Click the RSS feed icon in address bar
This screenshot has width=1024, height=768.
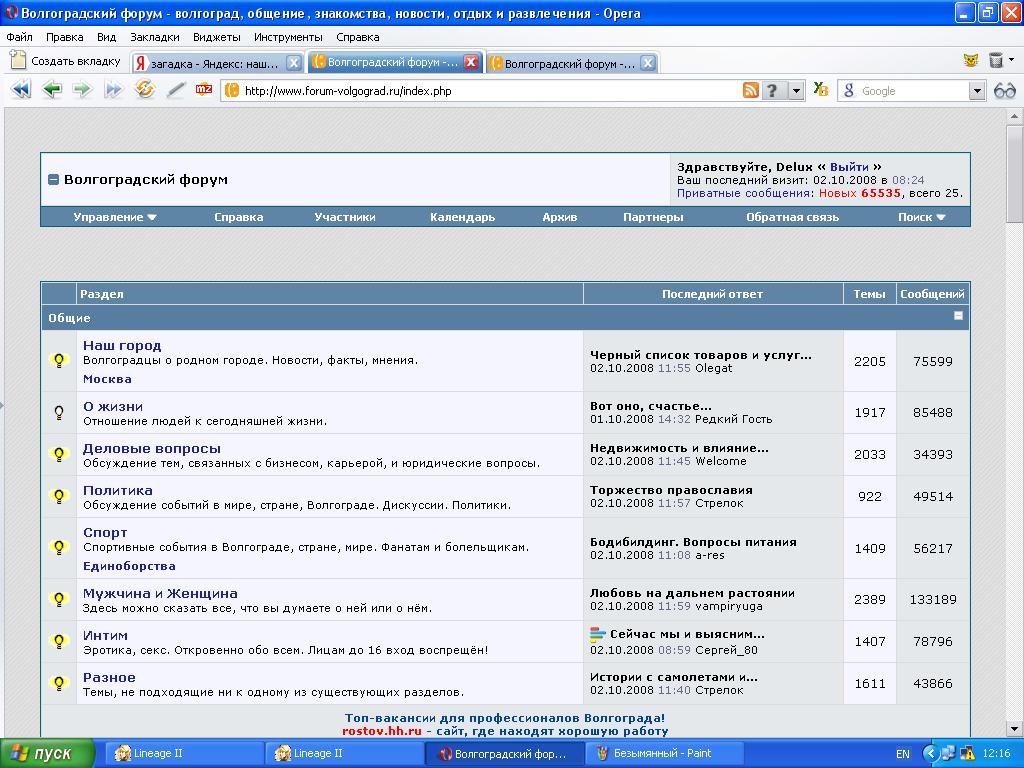click(x=750, y=91)
